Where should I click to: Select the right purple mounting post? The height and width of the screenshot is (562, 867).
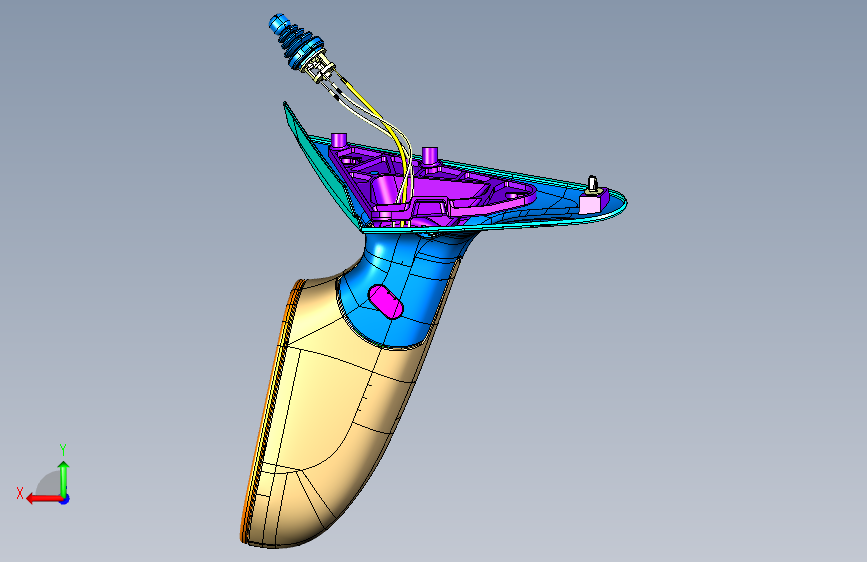pyautogui.click(x=430, y=155)
